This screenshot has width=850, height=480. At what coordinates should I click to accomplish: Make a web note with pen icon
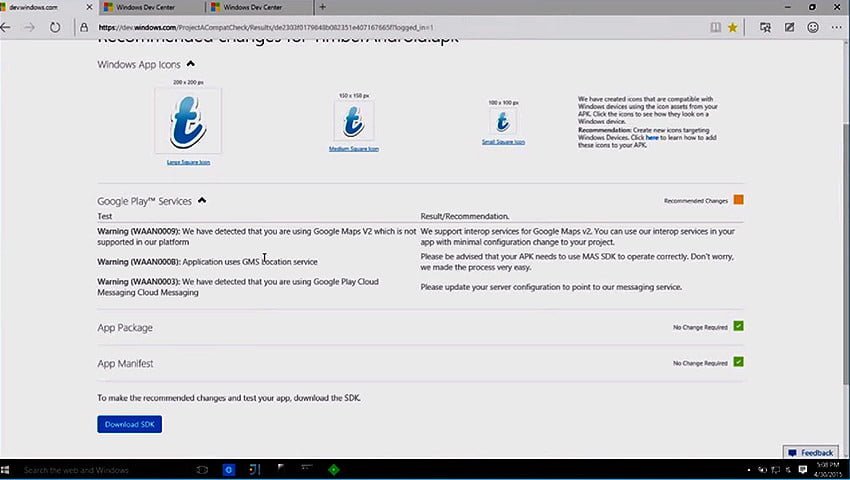[x=789, y=27]
